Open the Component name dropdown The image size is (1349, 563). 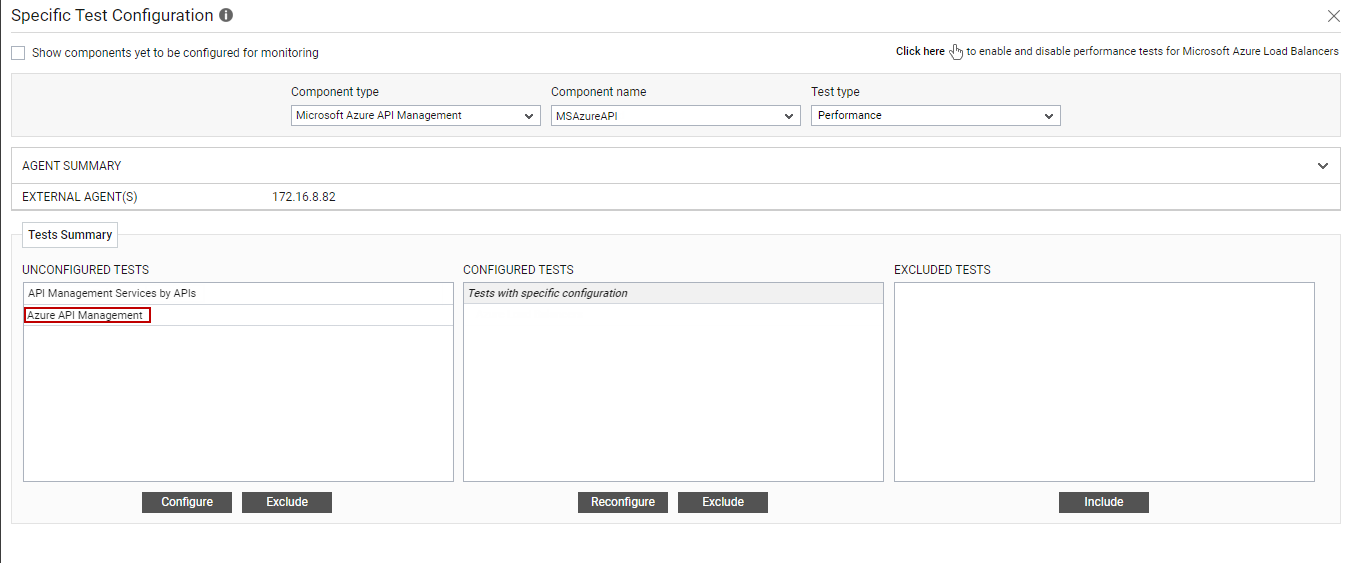[x=676, y=116]
